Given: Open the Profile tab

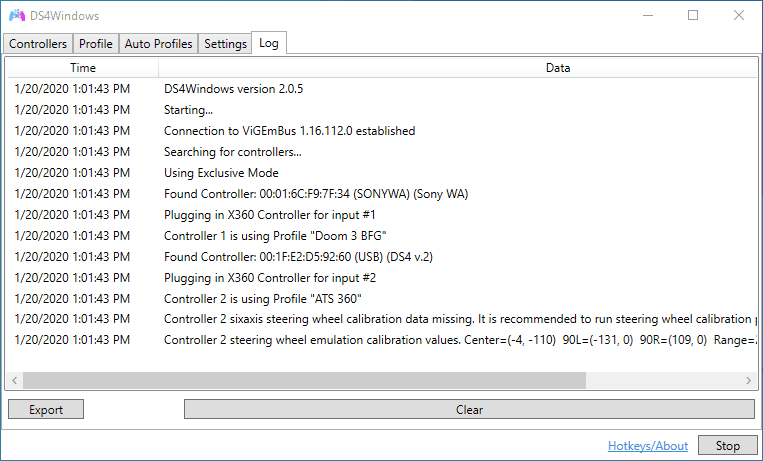Looking at the screenshot, I should click(96, 44).
